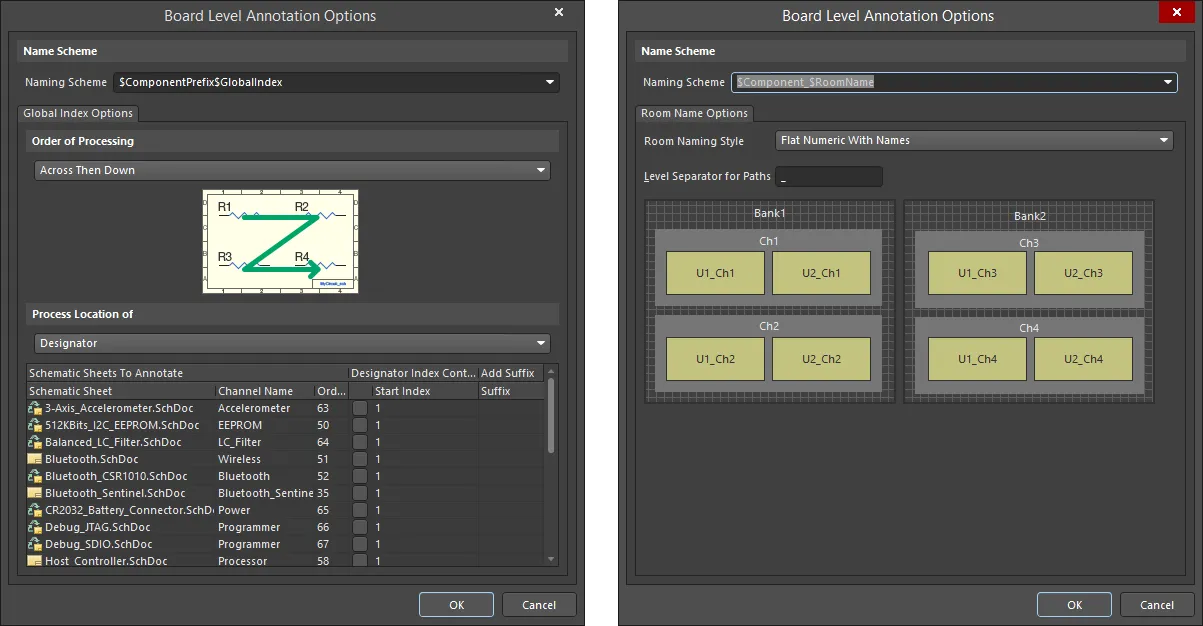The width and height of the screenshot is (1203, 626).
Task: Check designator index box for Debug_JTAG.SchDoc
Action: coord(360,527)
